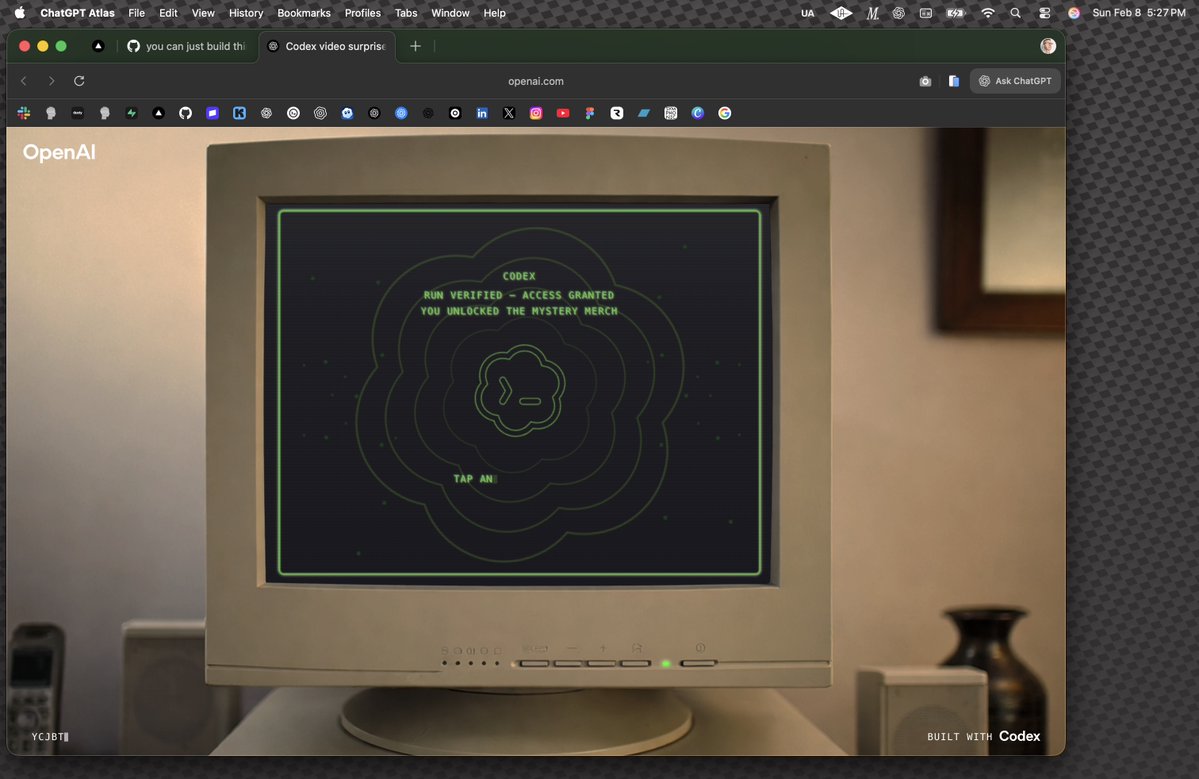Viewport: 1199px width, 779px height.
Task: Click the blue page icon beside Ask ChatGPT
Action: click(x=954, y=81)
